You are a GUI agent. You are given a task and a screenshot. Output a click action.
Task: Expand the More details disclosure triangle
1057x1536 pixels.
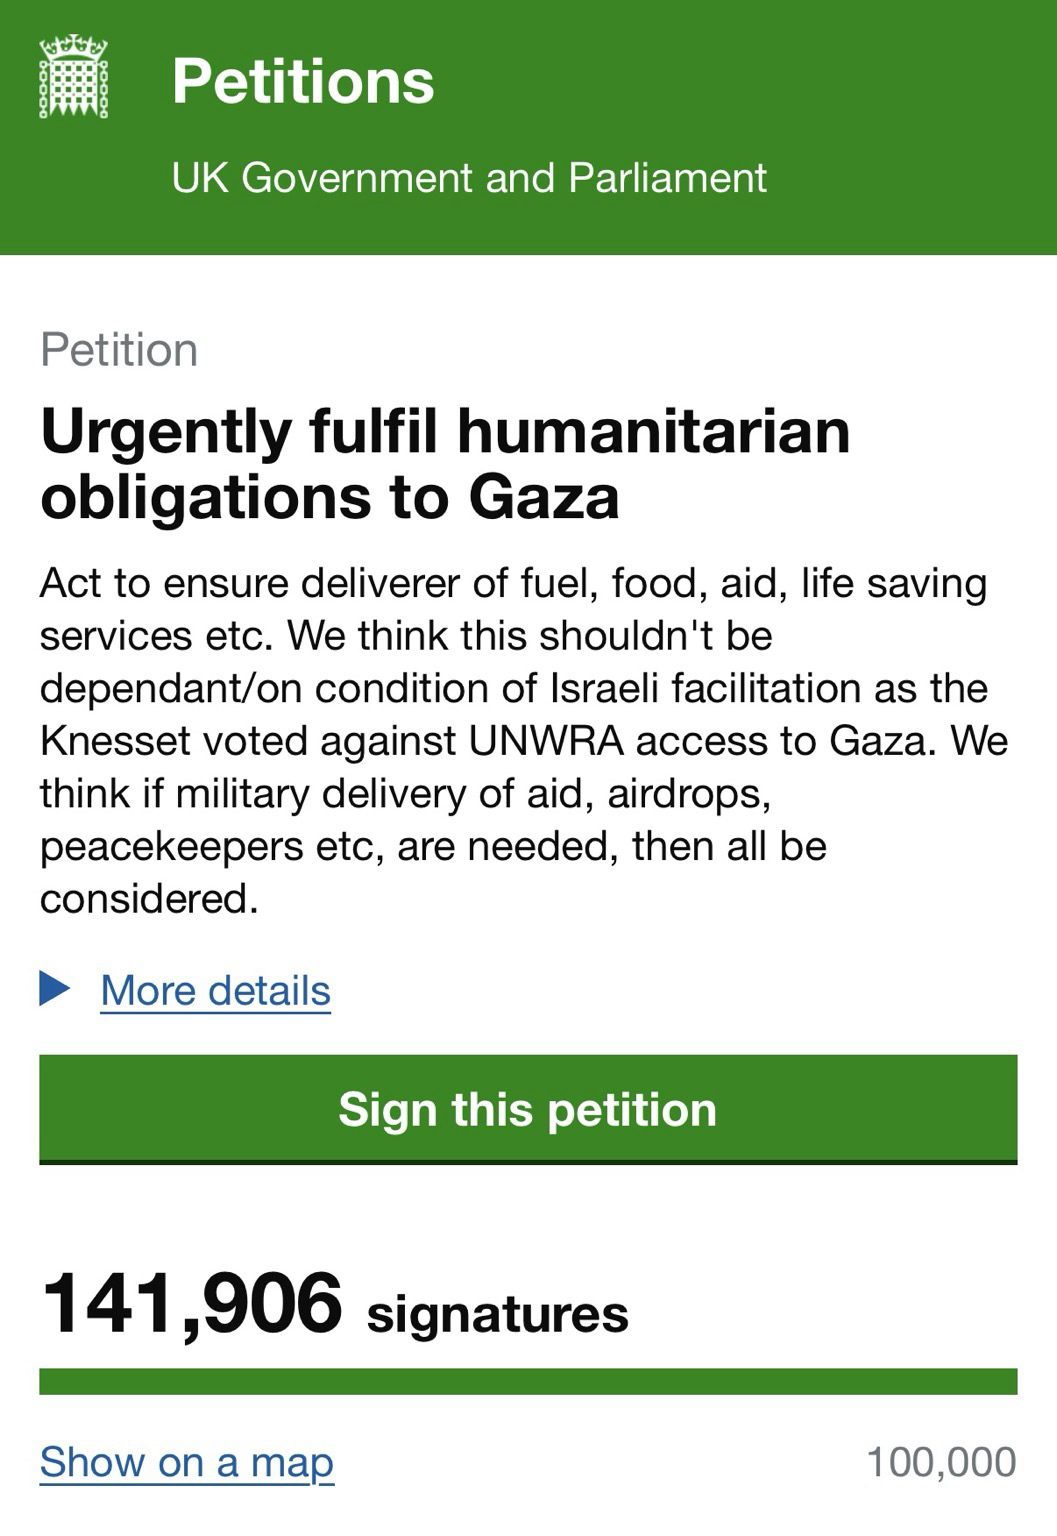55,989
